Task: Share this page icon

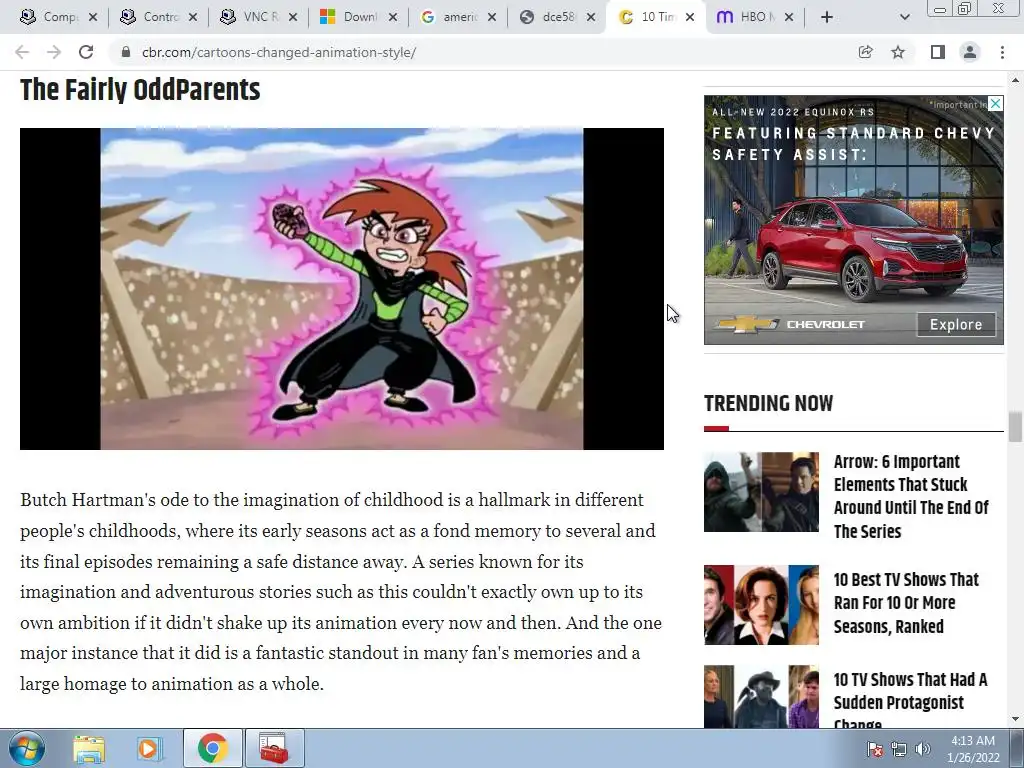Action: coord(865,52)
